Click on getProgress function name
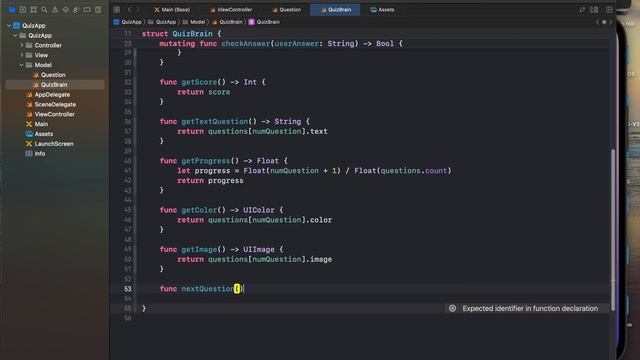Image resolution: width=640 pixels, height=360 pixels. pyautogui.click(x=206, y=161)
